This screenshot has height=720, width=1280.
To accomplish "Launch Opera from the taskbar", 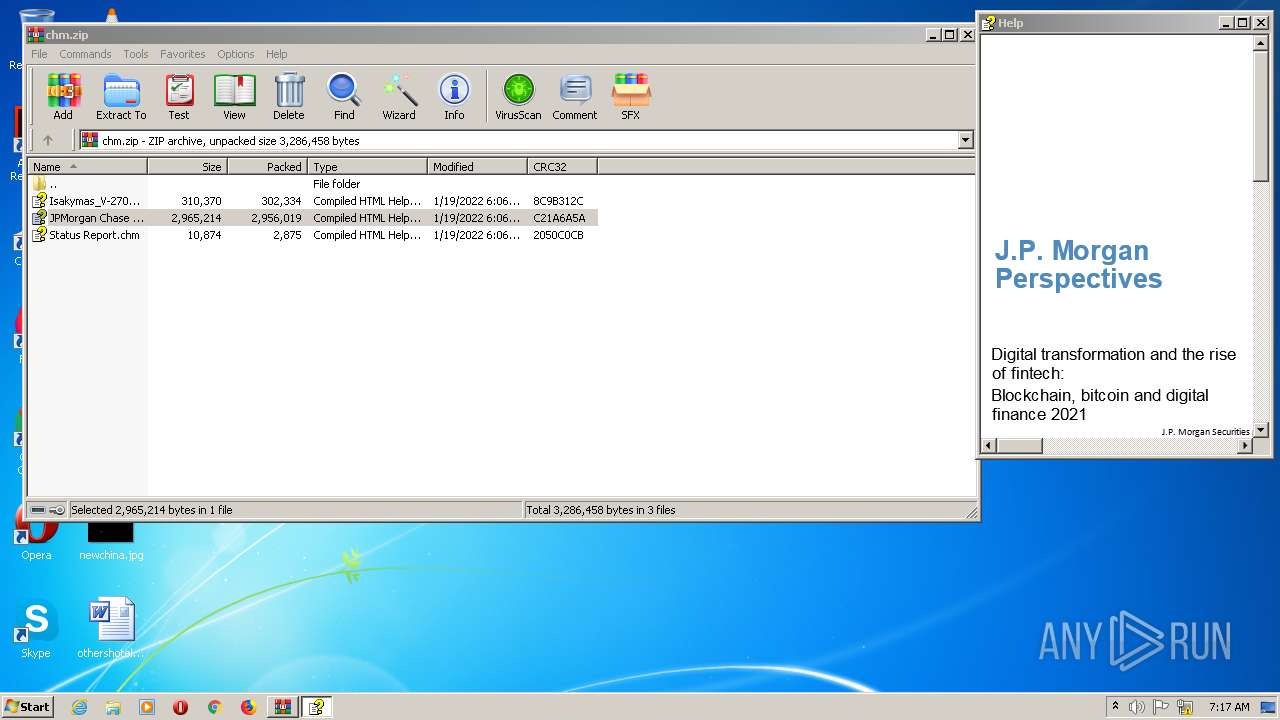I will tap(181, 707).
